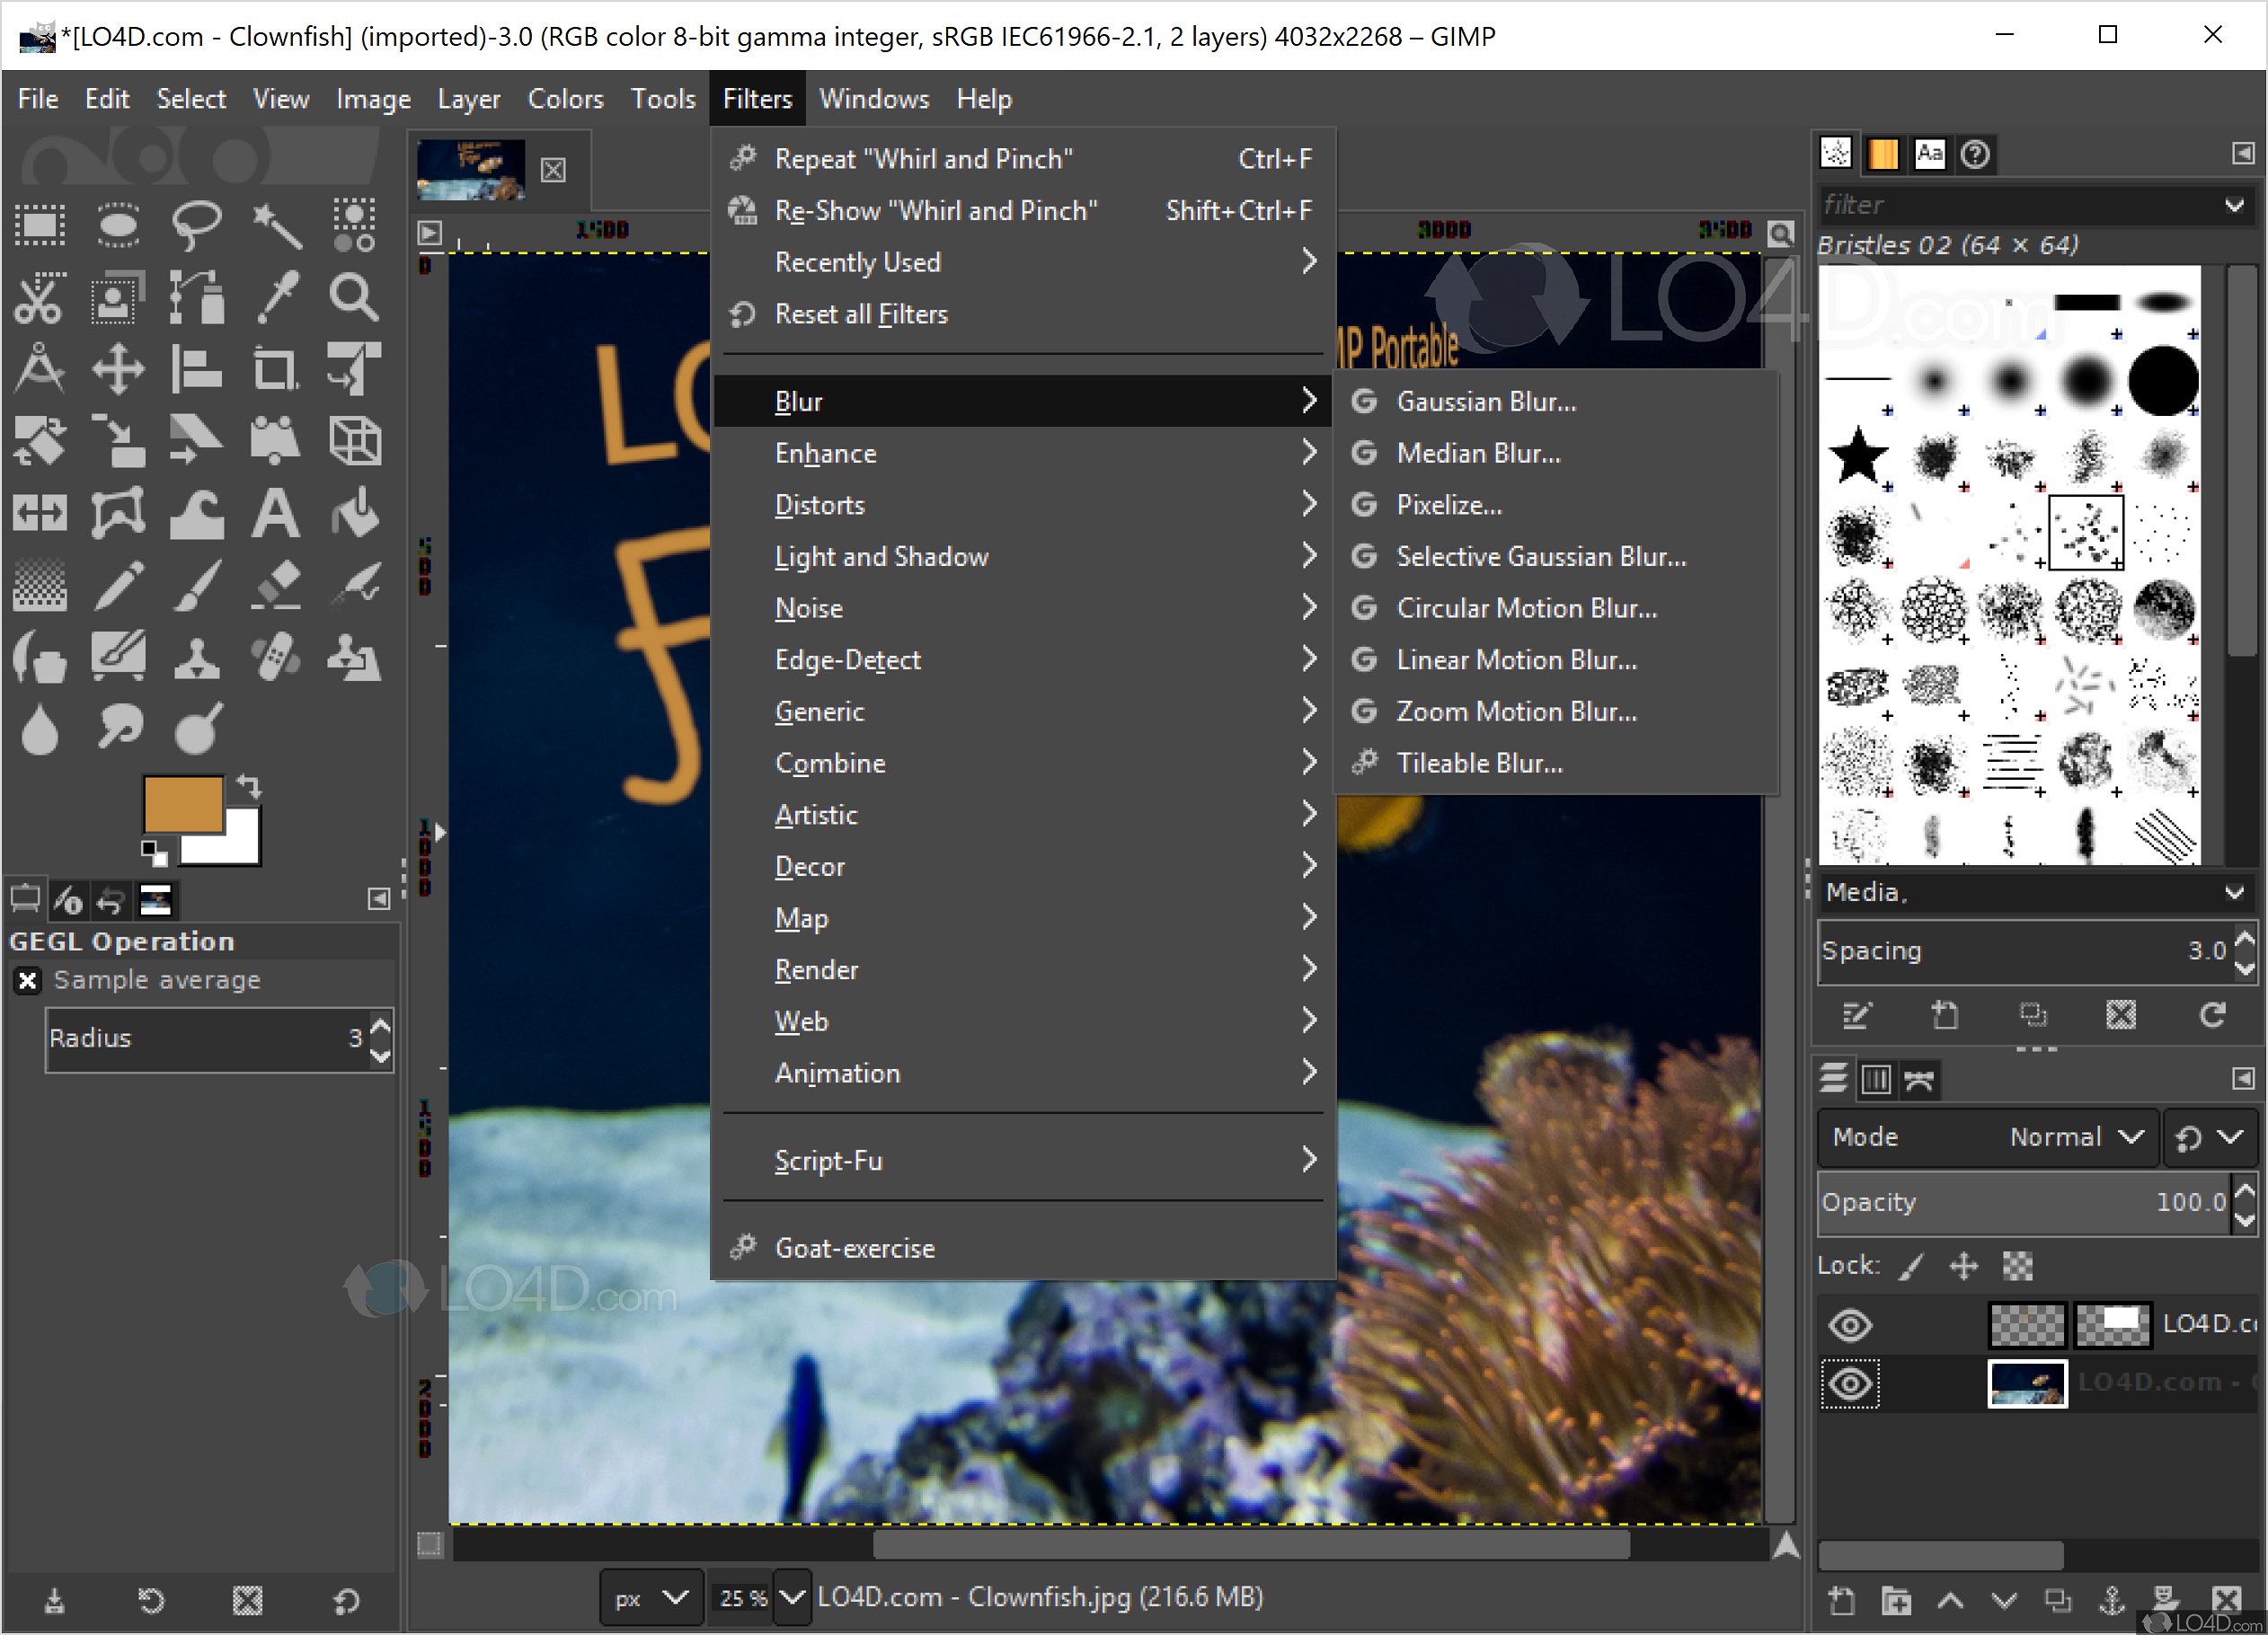The height and width of the screenshot is (1635, 2268).
Task: Select the Rectangle Select tool
Action: click(x=40, y=225)
